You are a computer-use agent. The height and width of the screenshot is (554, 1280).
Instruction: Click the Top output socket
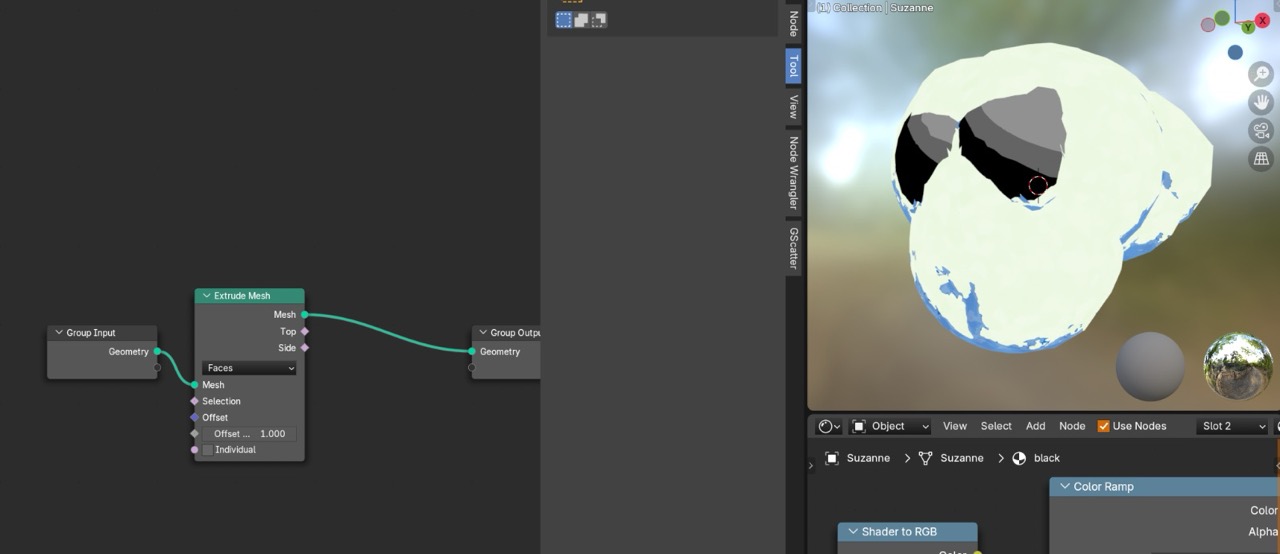pyautogui.click(x=305, y=331)
